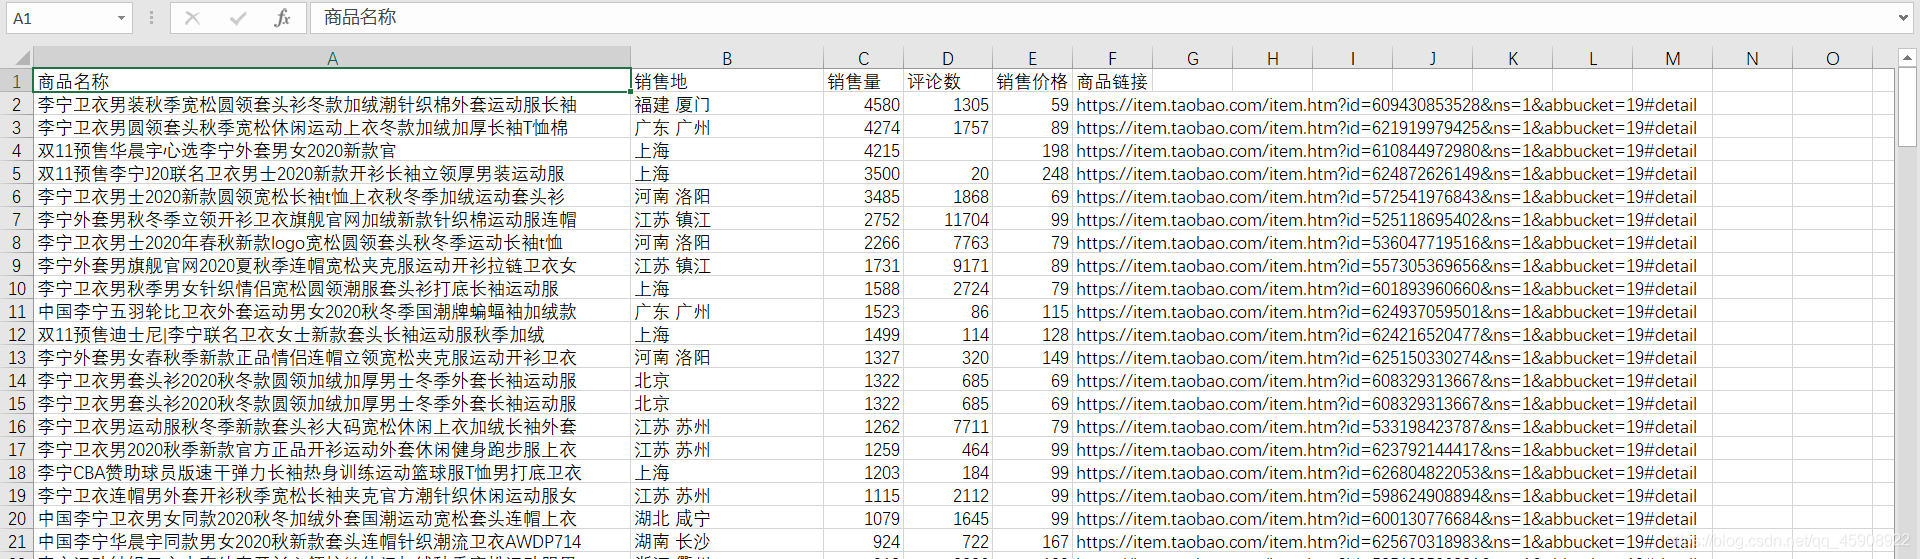Select column F header

tap(1112, 58)
